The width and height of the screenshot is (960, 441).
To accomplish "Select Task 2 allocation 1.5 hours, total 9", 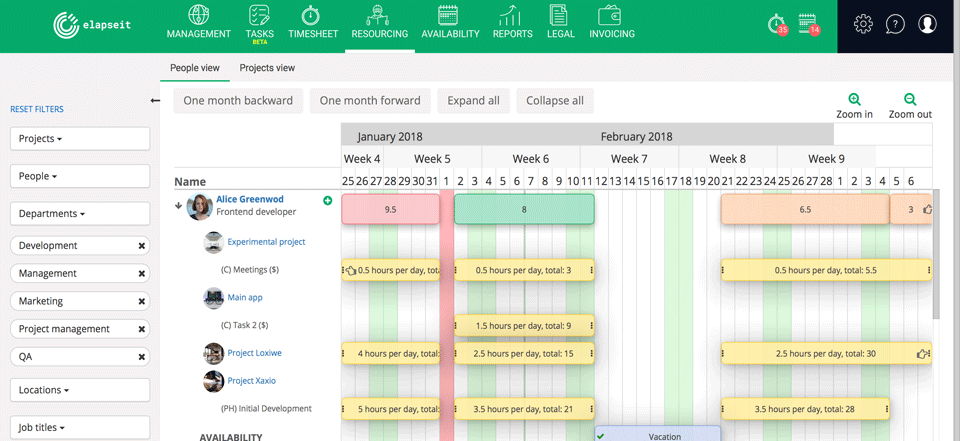I will pyautogui.click(x=524, y=326).
